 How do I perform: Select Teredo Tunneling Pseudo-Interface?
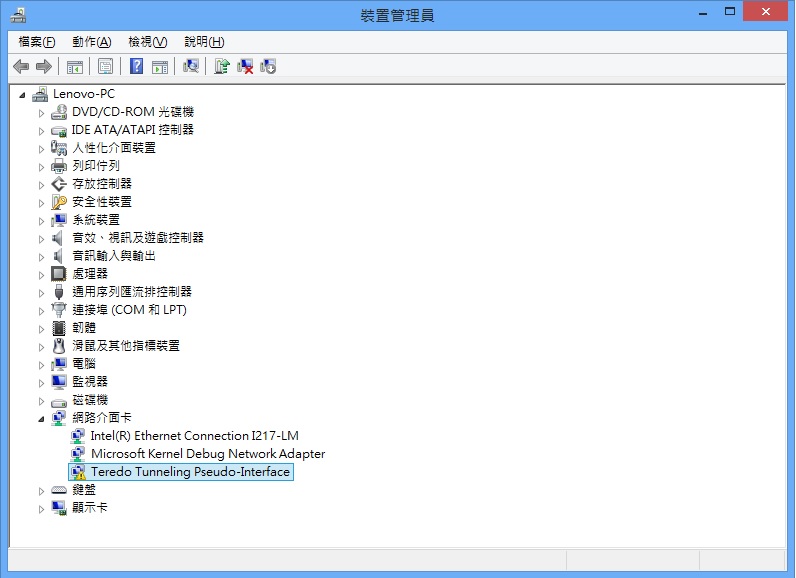tap(190, 472)
